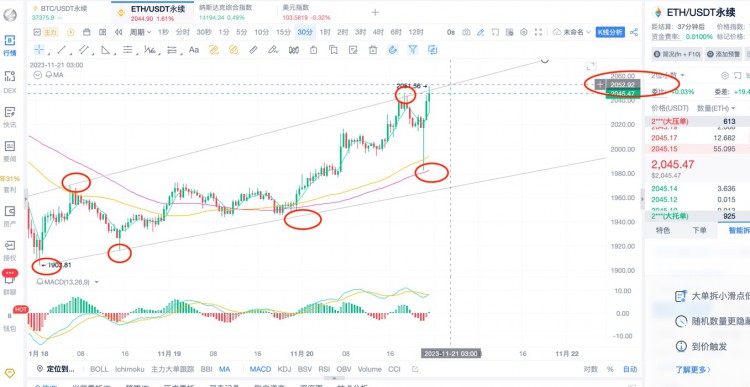
Task: Open the fullscreen chart icon
Action: tap(538, 32)
